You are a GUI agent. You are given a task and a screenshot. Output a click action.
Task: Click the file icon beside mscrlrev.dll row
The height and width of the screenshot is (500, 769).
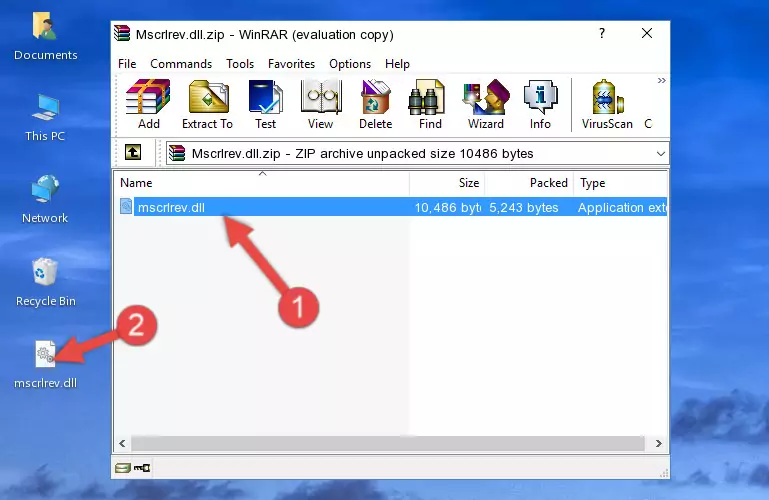pos(126,206)
